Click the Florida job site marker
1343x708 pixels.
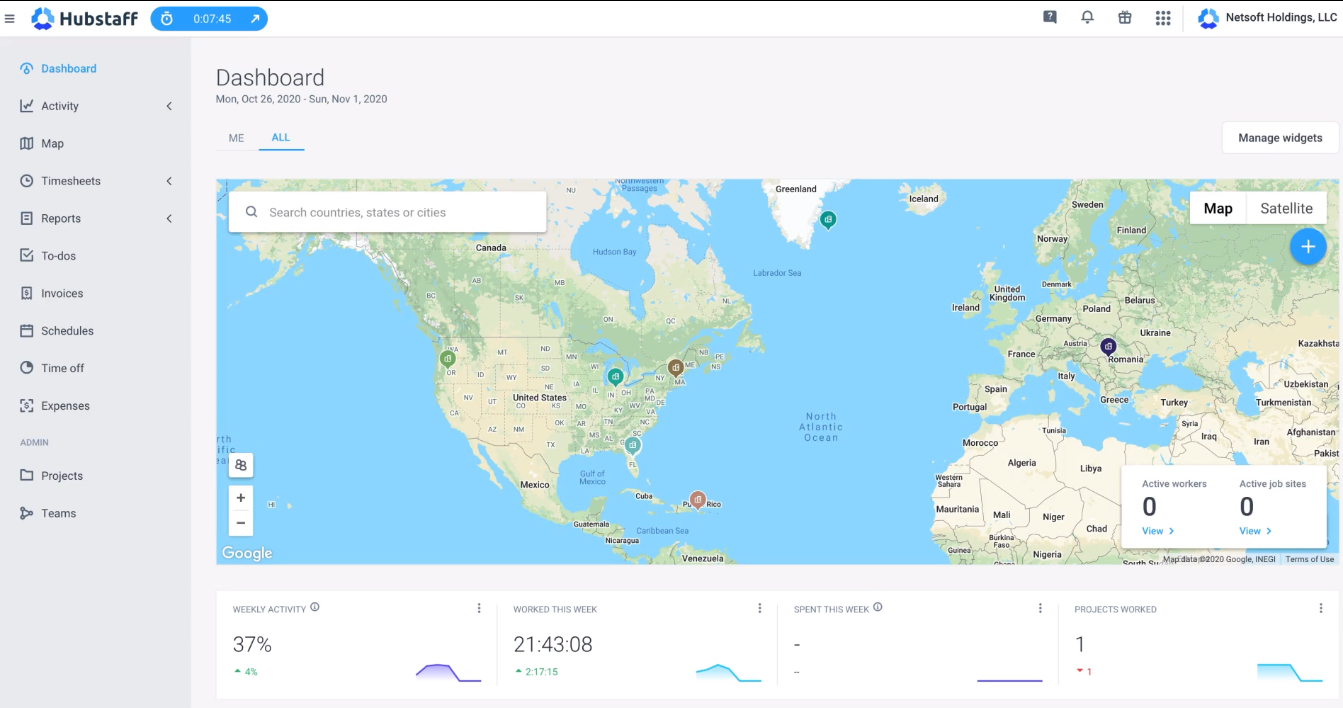(632, 445)
